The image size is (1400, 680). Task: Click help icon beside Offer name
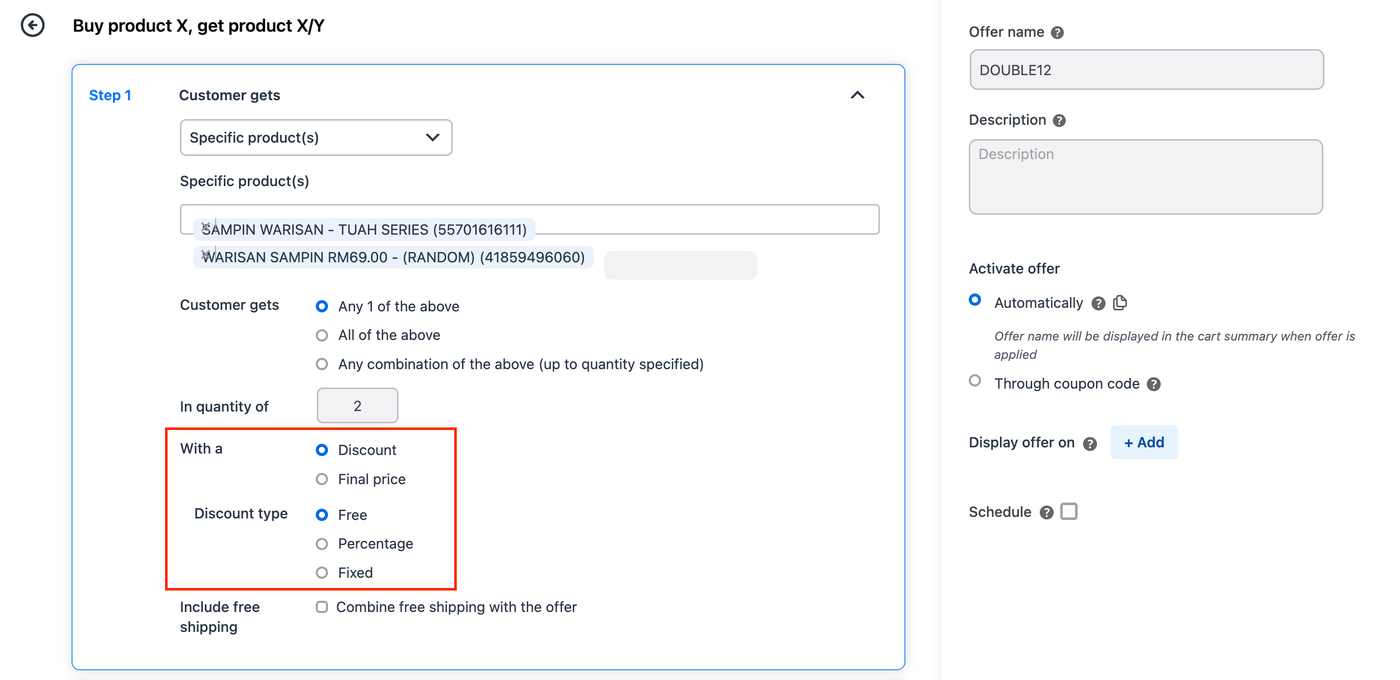tap(1057, 33)
